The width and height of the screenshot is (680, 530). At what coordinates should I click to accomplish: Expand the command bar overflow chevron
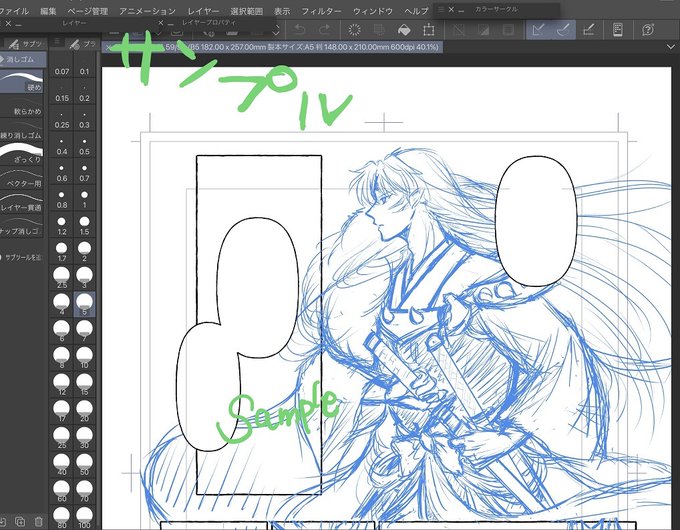click(x=277, y=30)
